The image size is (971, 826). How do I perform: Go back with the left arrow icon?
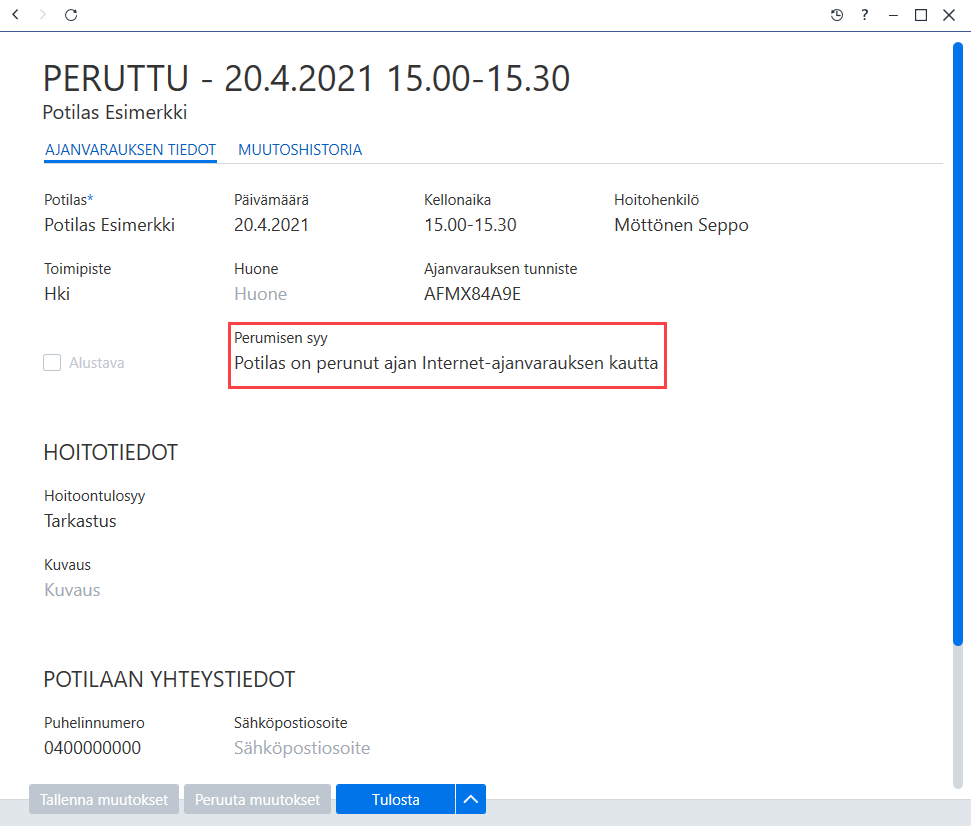coord(15,14)
